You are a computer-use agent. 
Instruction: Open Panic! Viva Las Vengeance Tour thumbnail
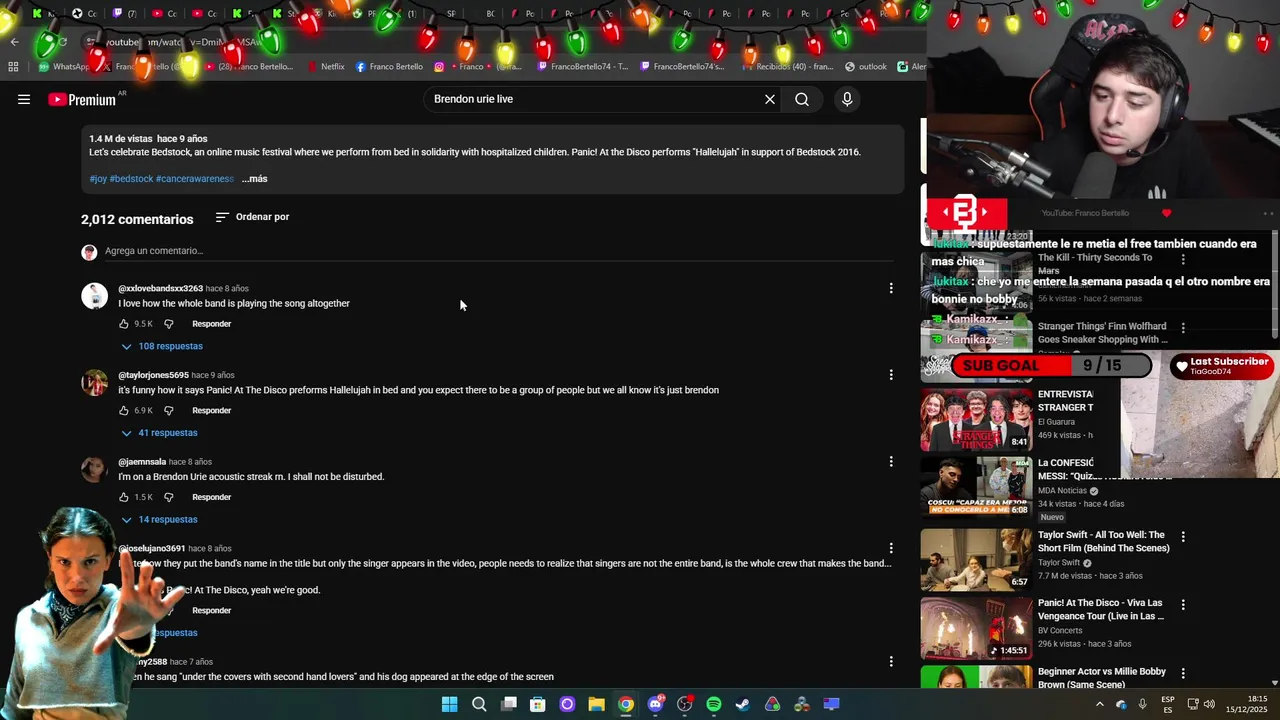point(976,628)
